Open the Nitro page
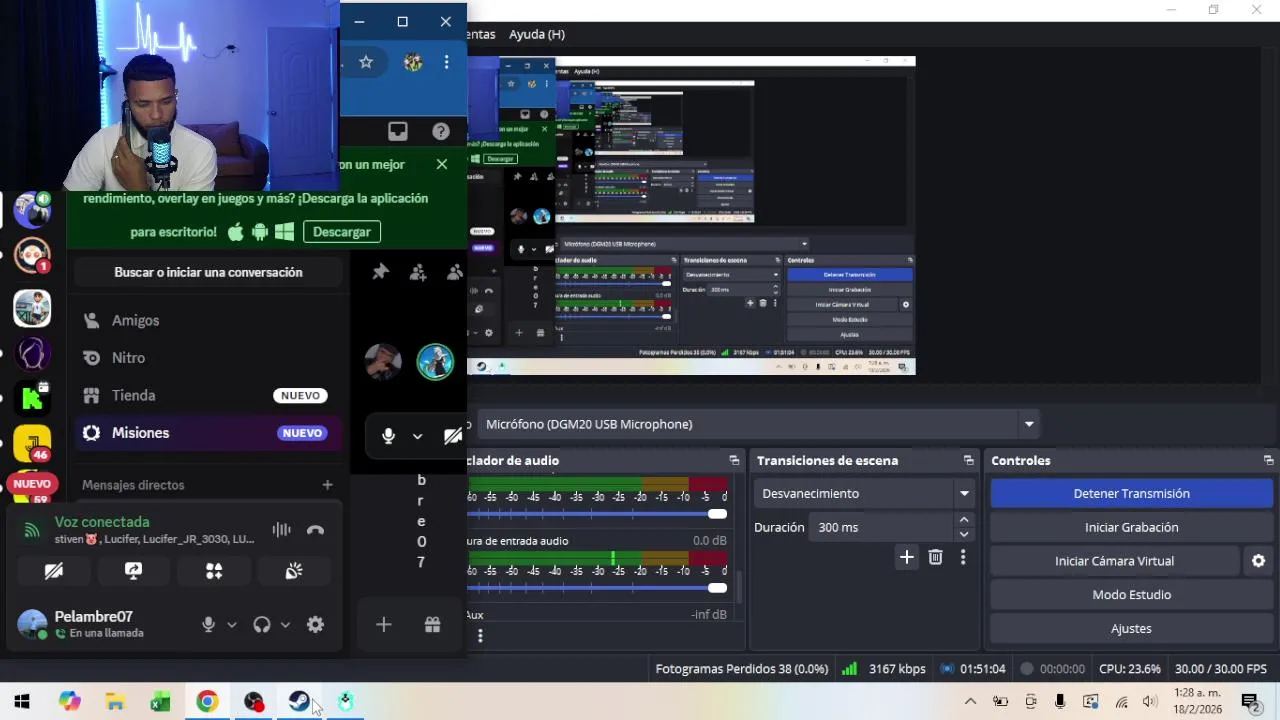This screenshot has height=720, width=1280. (x=208, y=357)
